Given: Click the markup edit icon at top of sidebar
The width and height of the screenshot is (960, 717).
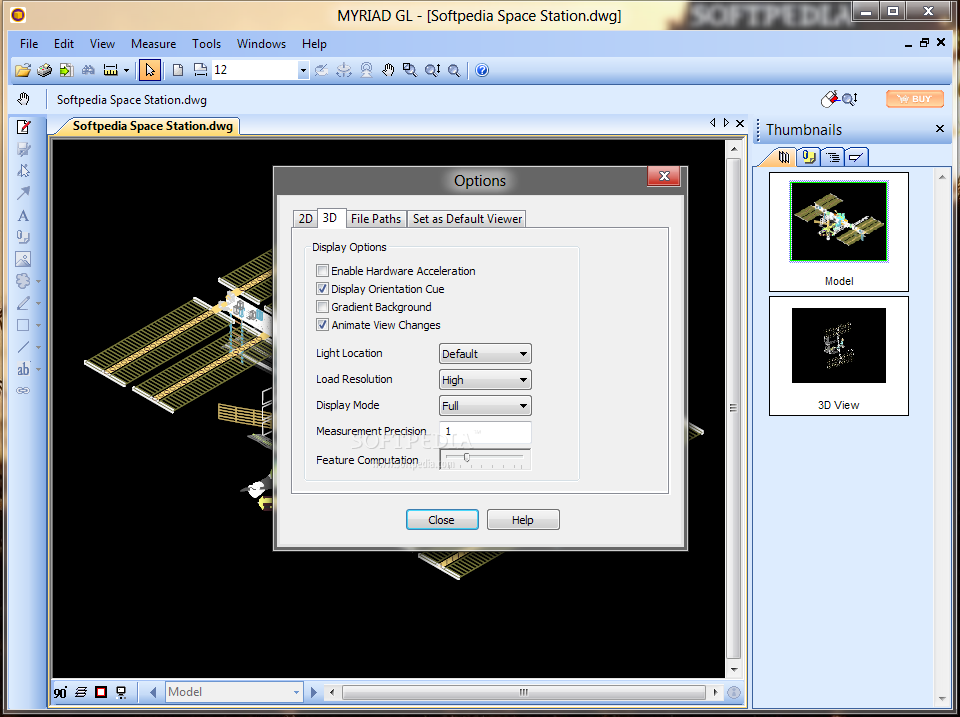Looking at the screenshot, I should (23, 127).
